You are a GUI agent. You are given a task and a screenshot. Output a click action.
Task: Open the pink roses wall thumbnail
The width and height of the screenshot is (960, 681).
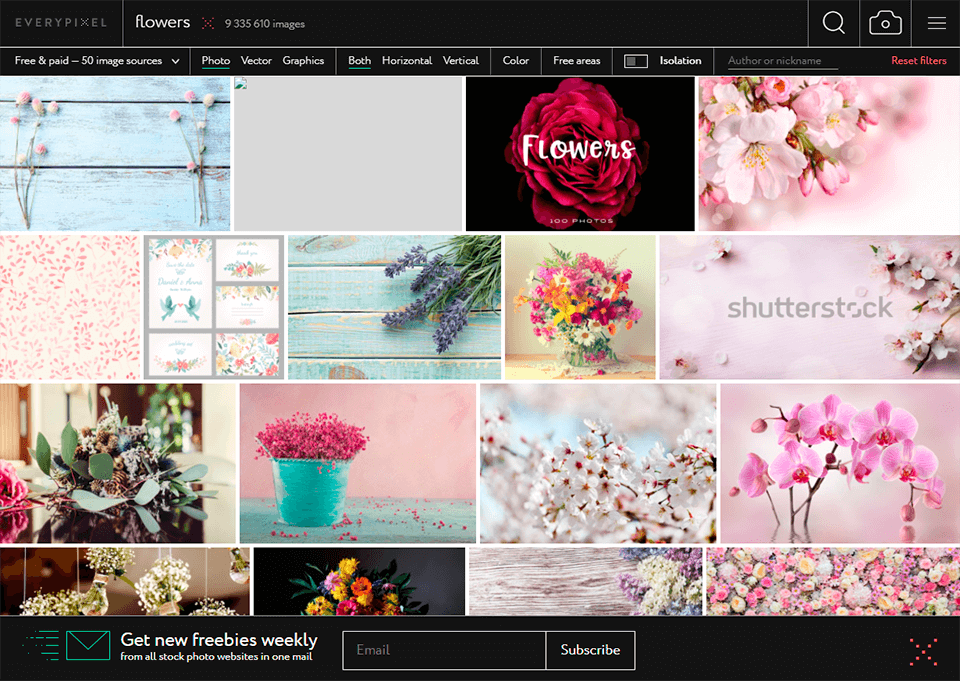tap(833, 581)
